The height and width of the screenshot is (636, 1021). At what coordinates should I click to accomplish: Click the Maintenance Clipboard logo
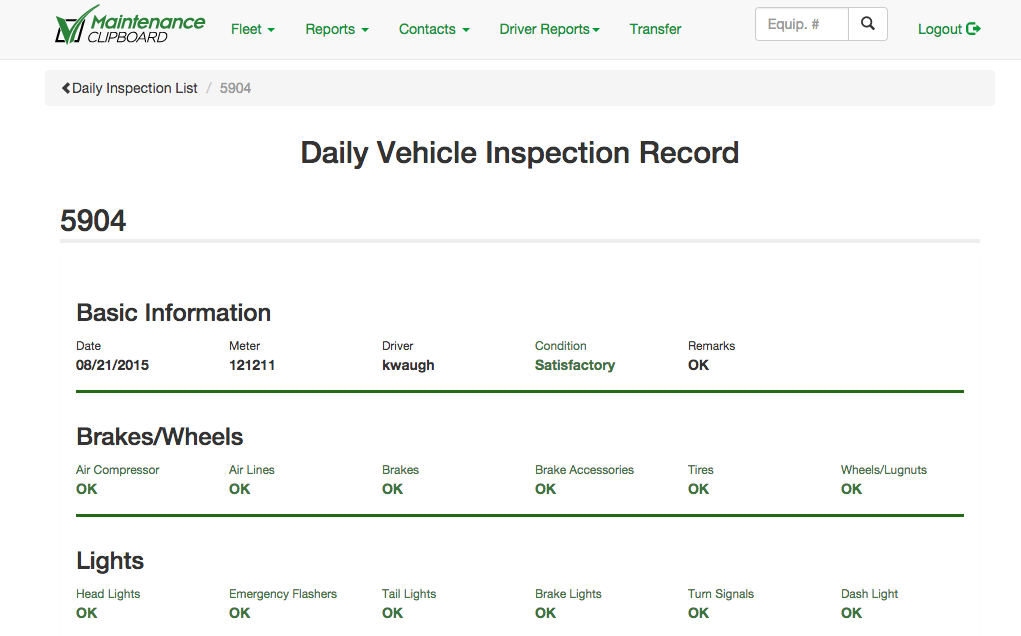[x=130, y=27]
